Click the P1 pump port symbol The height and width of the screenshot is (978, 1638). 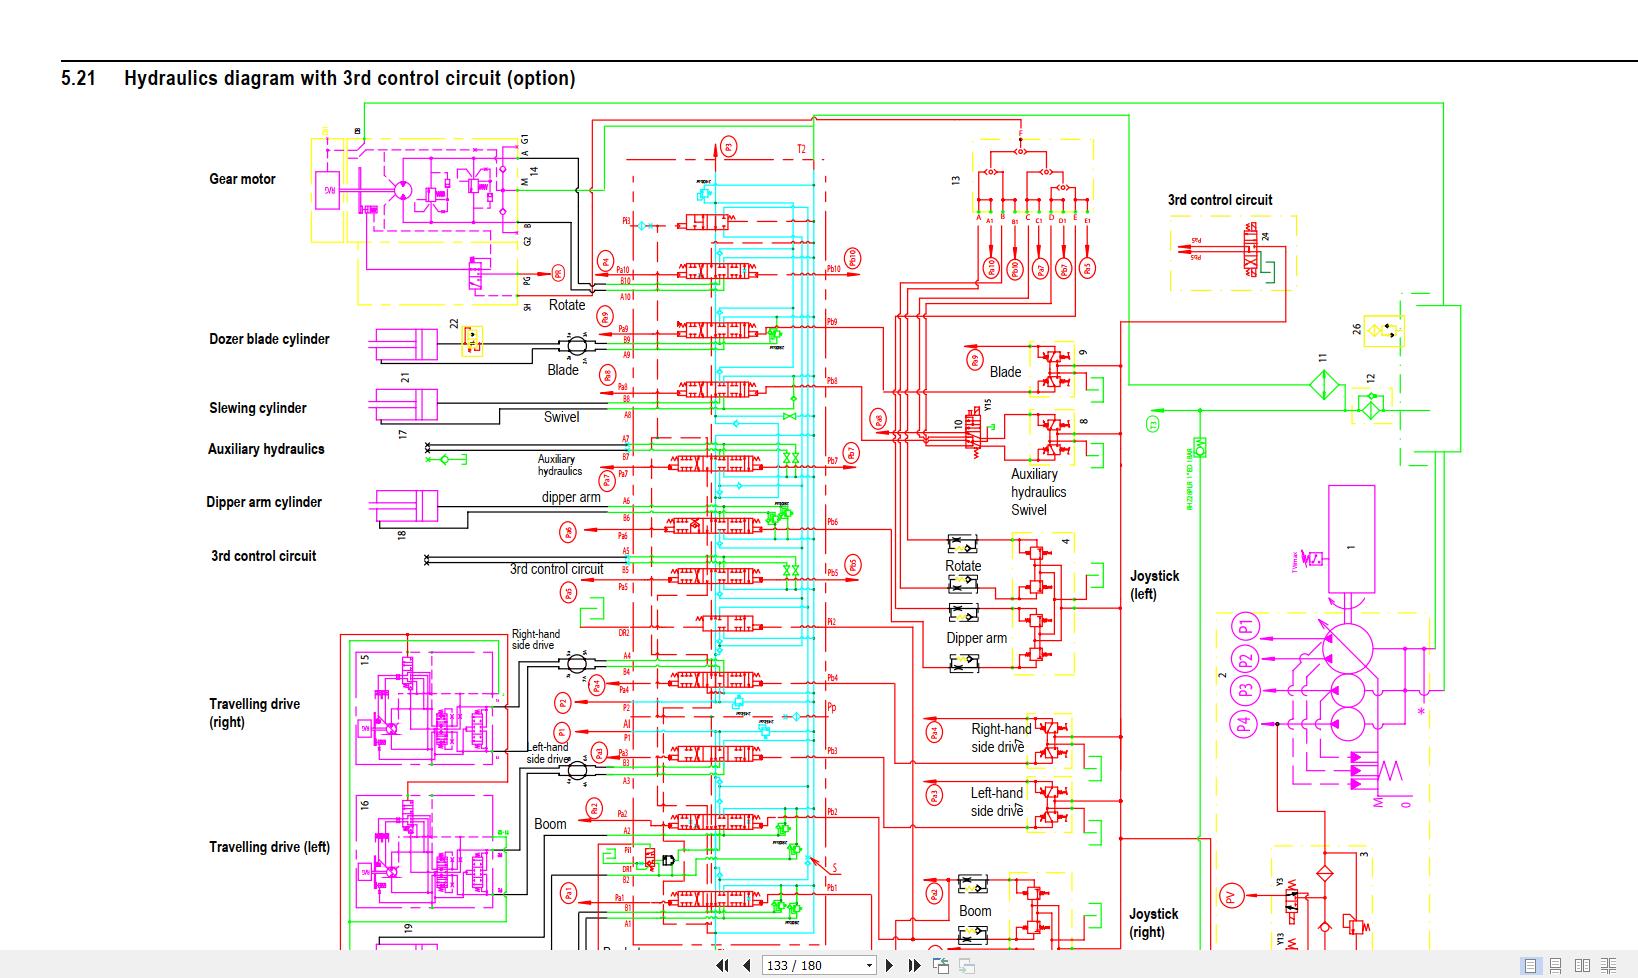tap(1245, 628)
